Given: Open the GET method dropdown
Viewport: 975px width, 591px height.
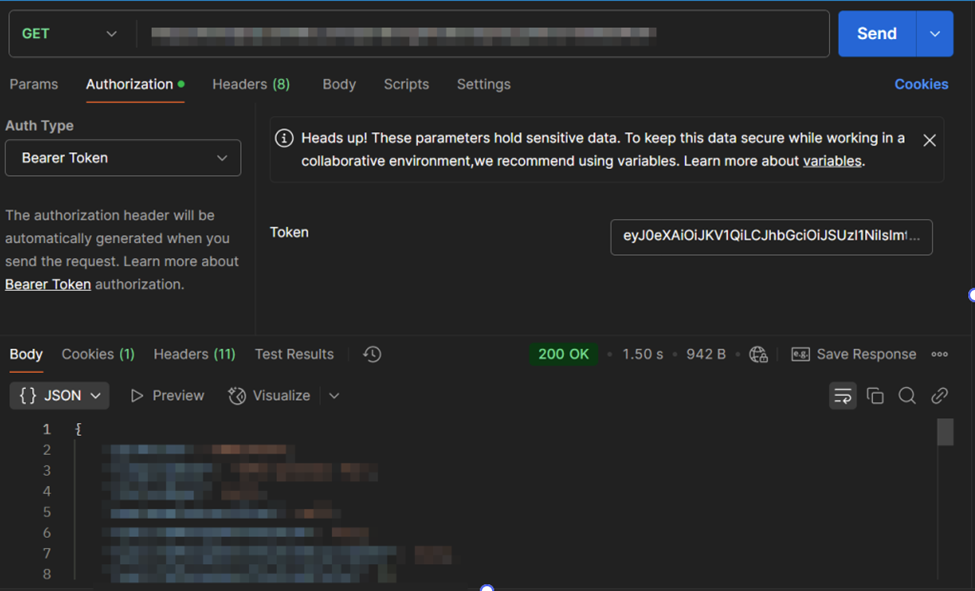Looking at the screenshot, I should [x=70, y=34].
